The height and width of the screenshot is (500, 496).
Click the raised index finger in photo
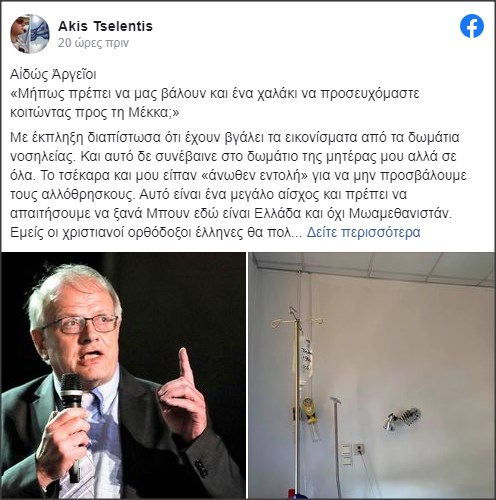point(185,367)
